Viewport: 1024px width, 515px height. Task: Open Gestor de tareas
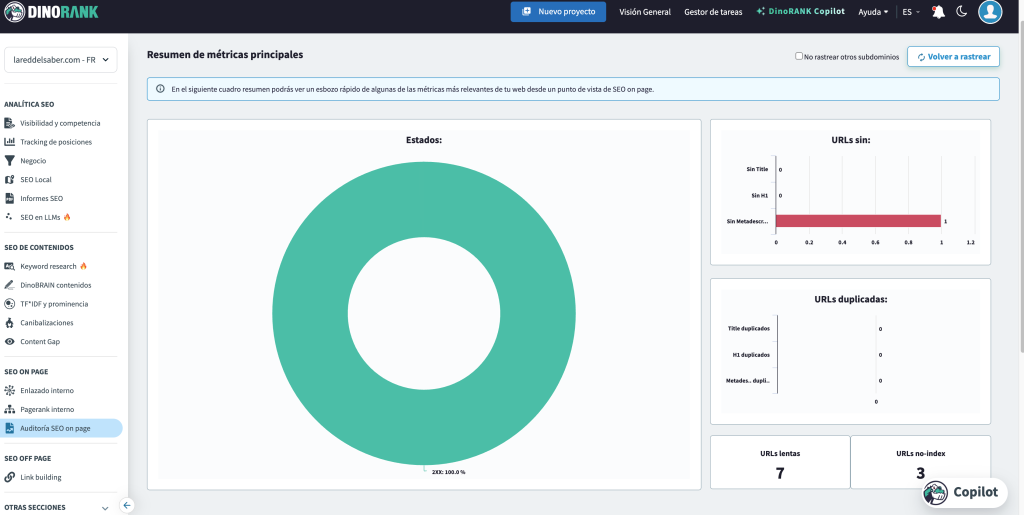(x=713, y=12)
